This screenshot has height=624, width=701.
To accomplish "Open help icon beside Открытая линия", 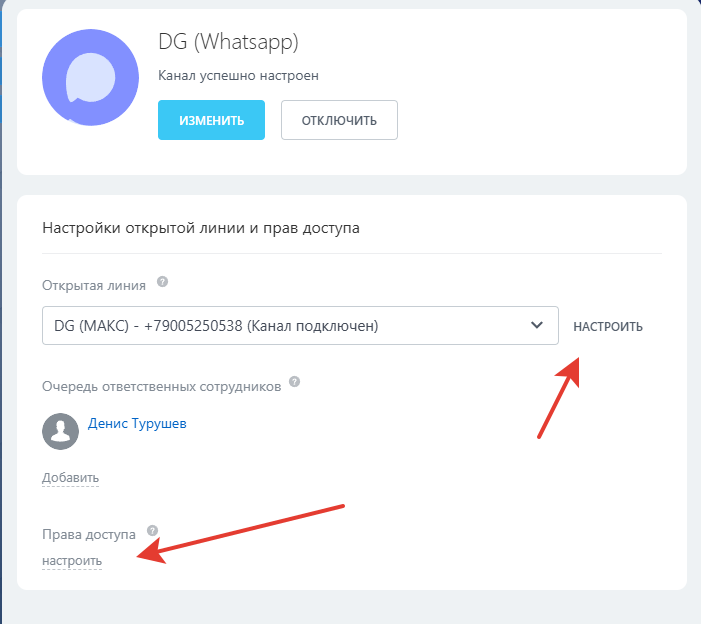I will click(x=162, y=282).
